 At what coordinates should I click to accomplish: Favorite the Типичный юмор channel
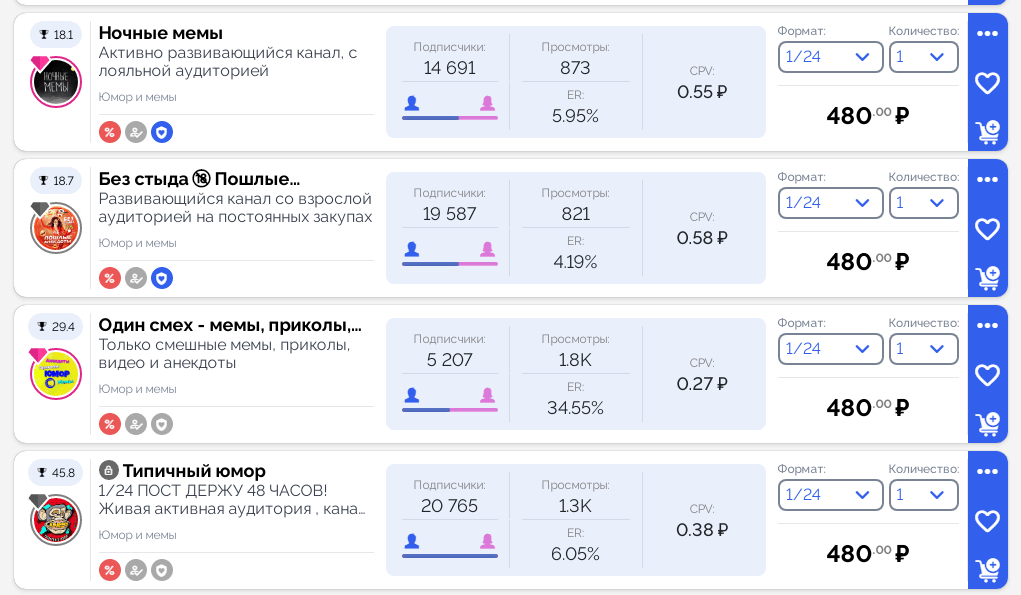click(987, 521)
